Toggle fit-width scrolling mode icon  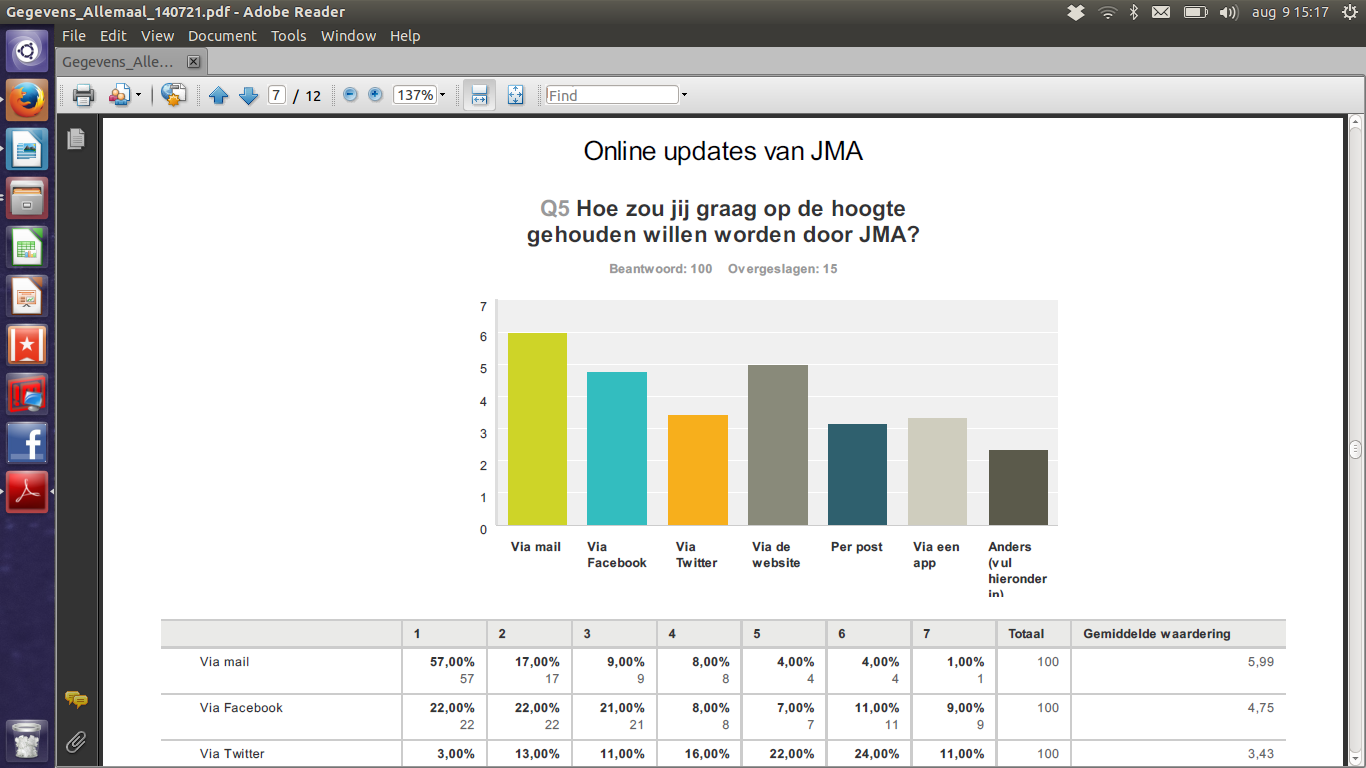479,95
